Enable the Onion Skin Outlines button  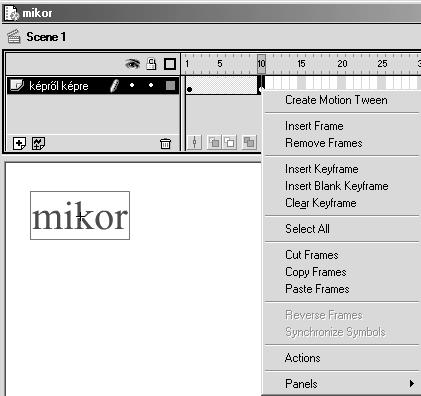(230, 143)
